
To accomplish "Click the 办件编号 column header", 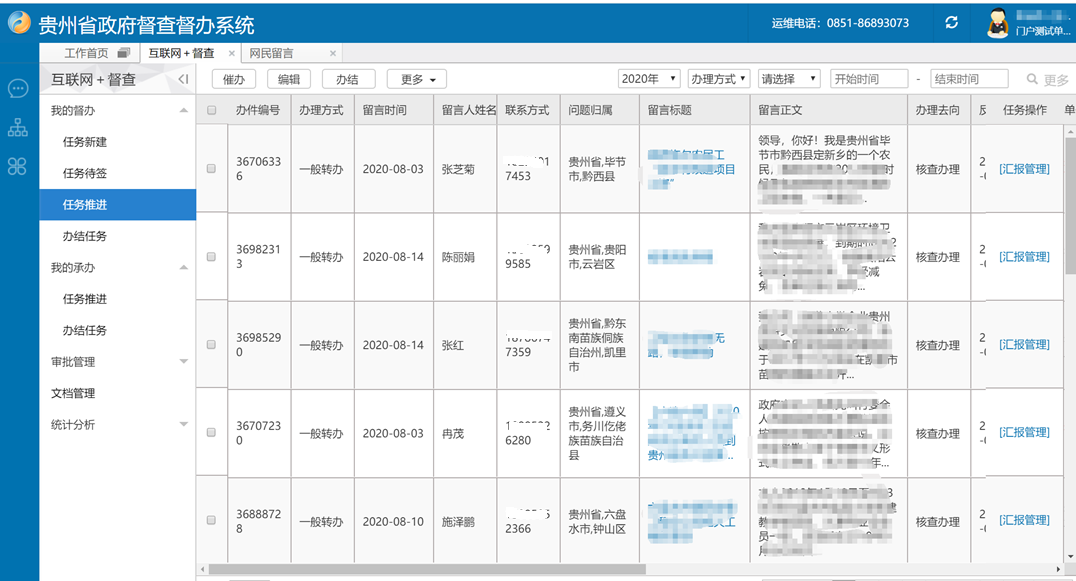I will point(259,110).
